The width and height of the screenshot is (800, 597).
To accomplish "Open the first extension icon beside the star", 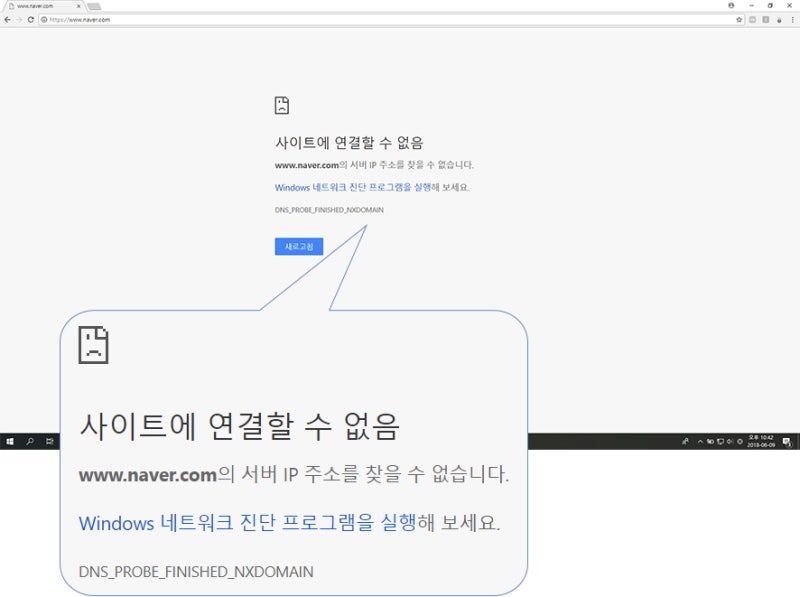I will tap(753, 19).
